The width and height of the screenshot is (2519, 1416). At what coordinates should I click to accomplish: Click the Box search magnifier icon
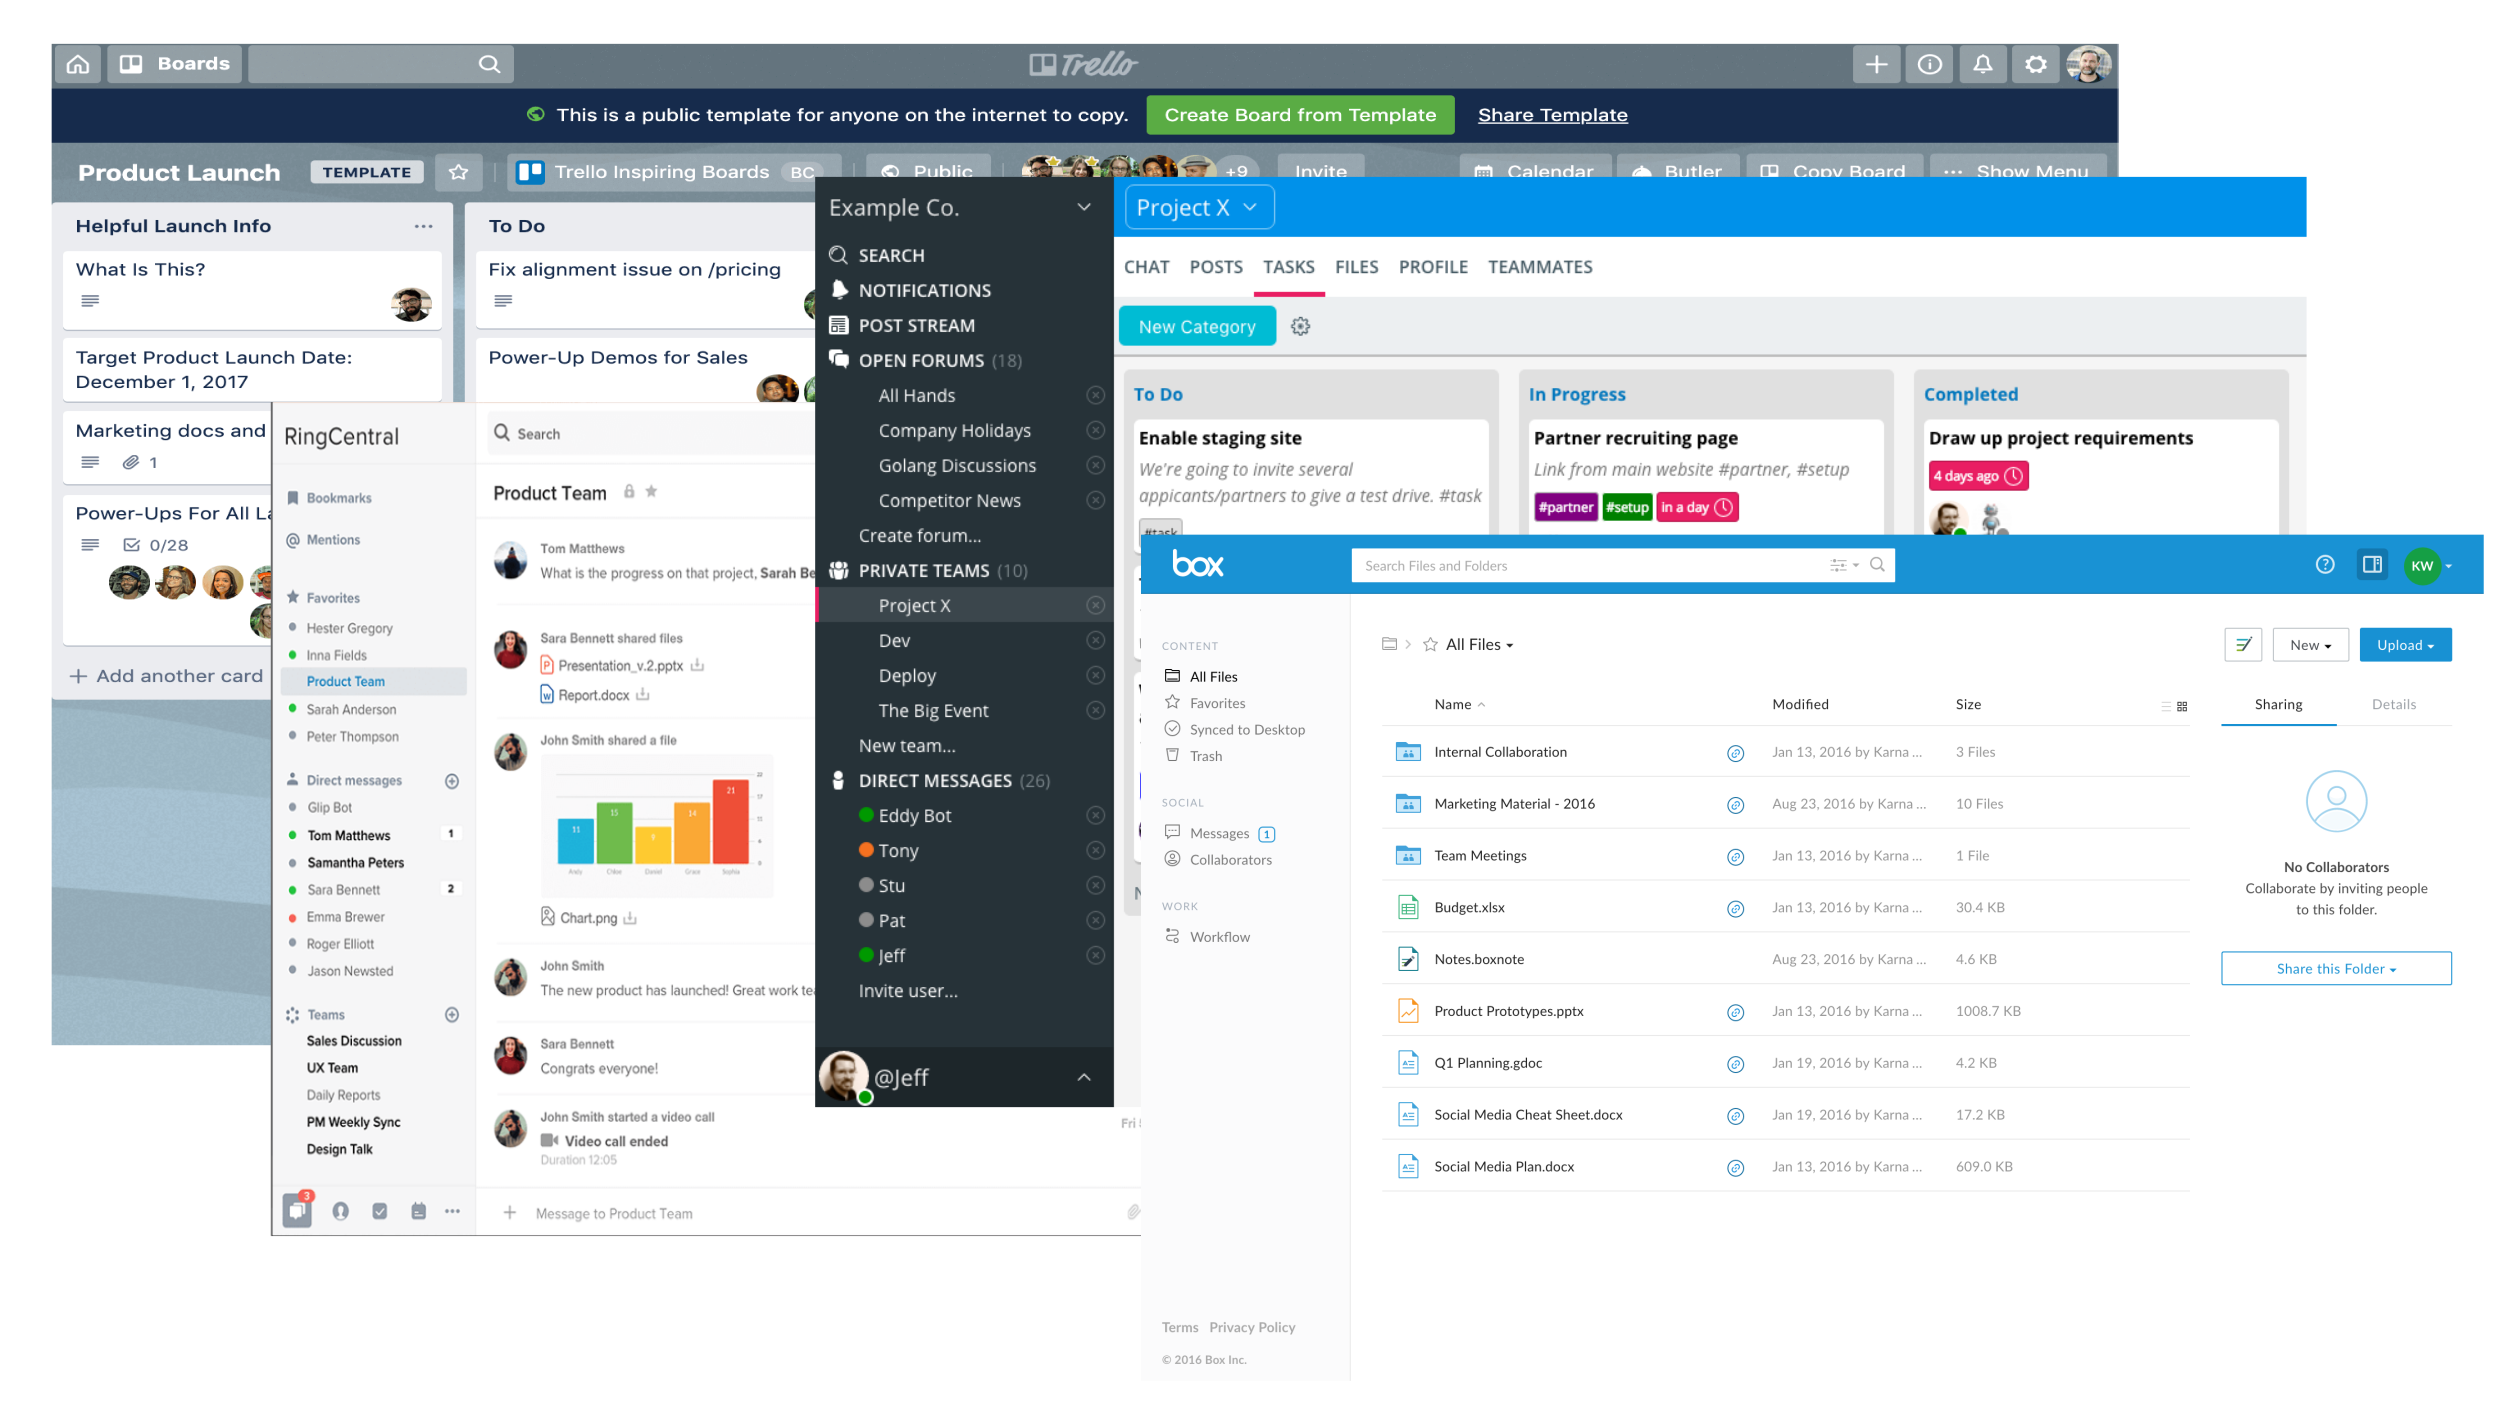pyautogui.click(x=1877, y=565)
